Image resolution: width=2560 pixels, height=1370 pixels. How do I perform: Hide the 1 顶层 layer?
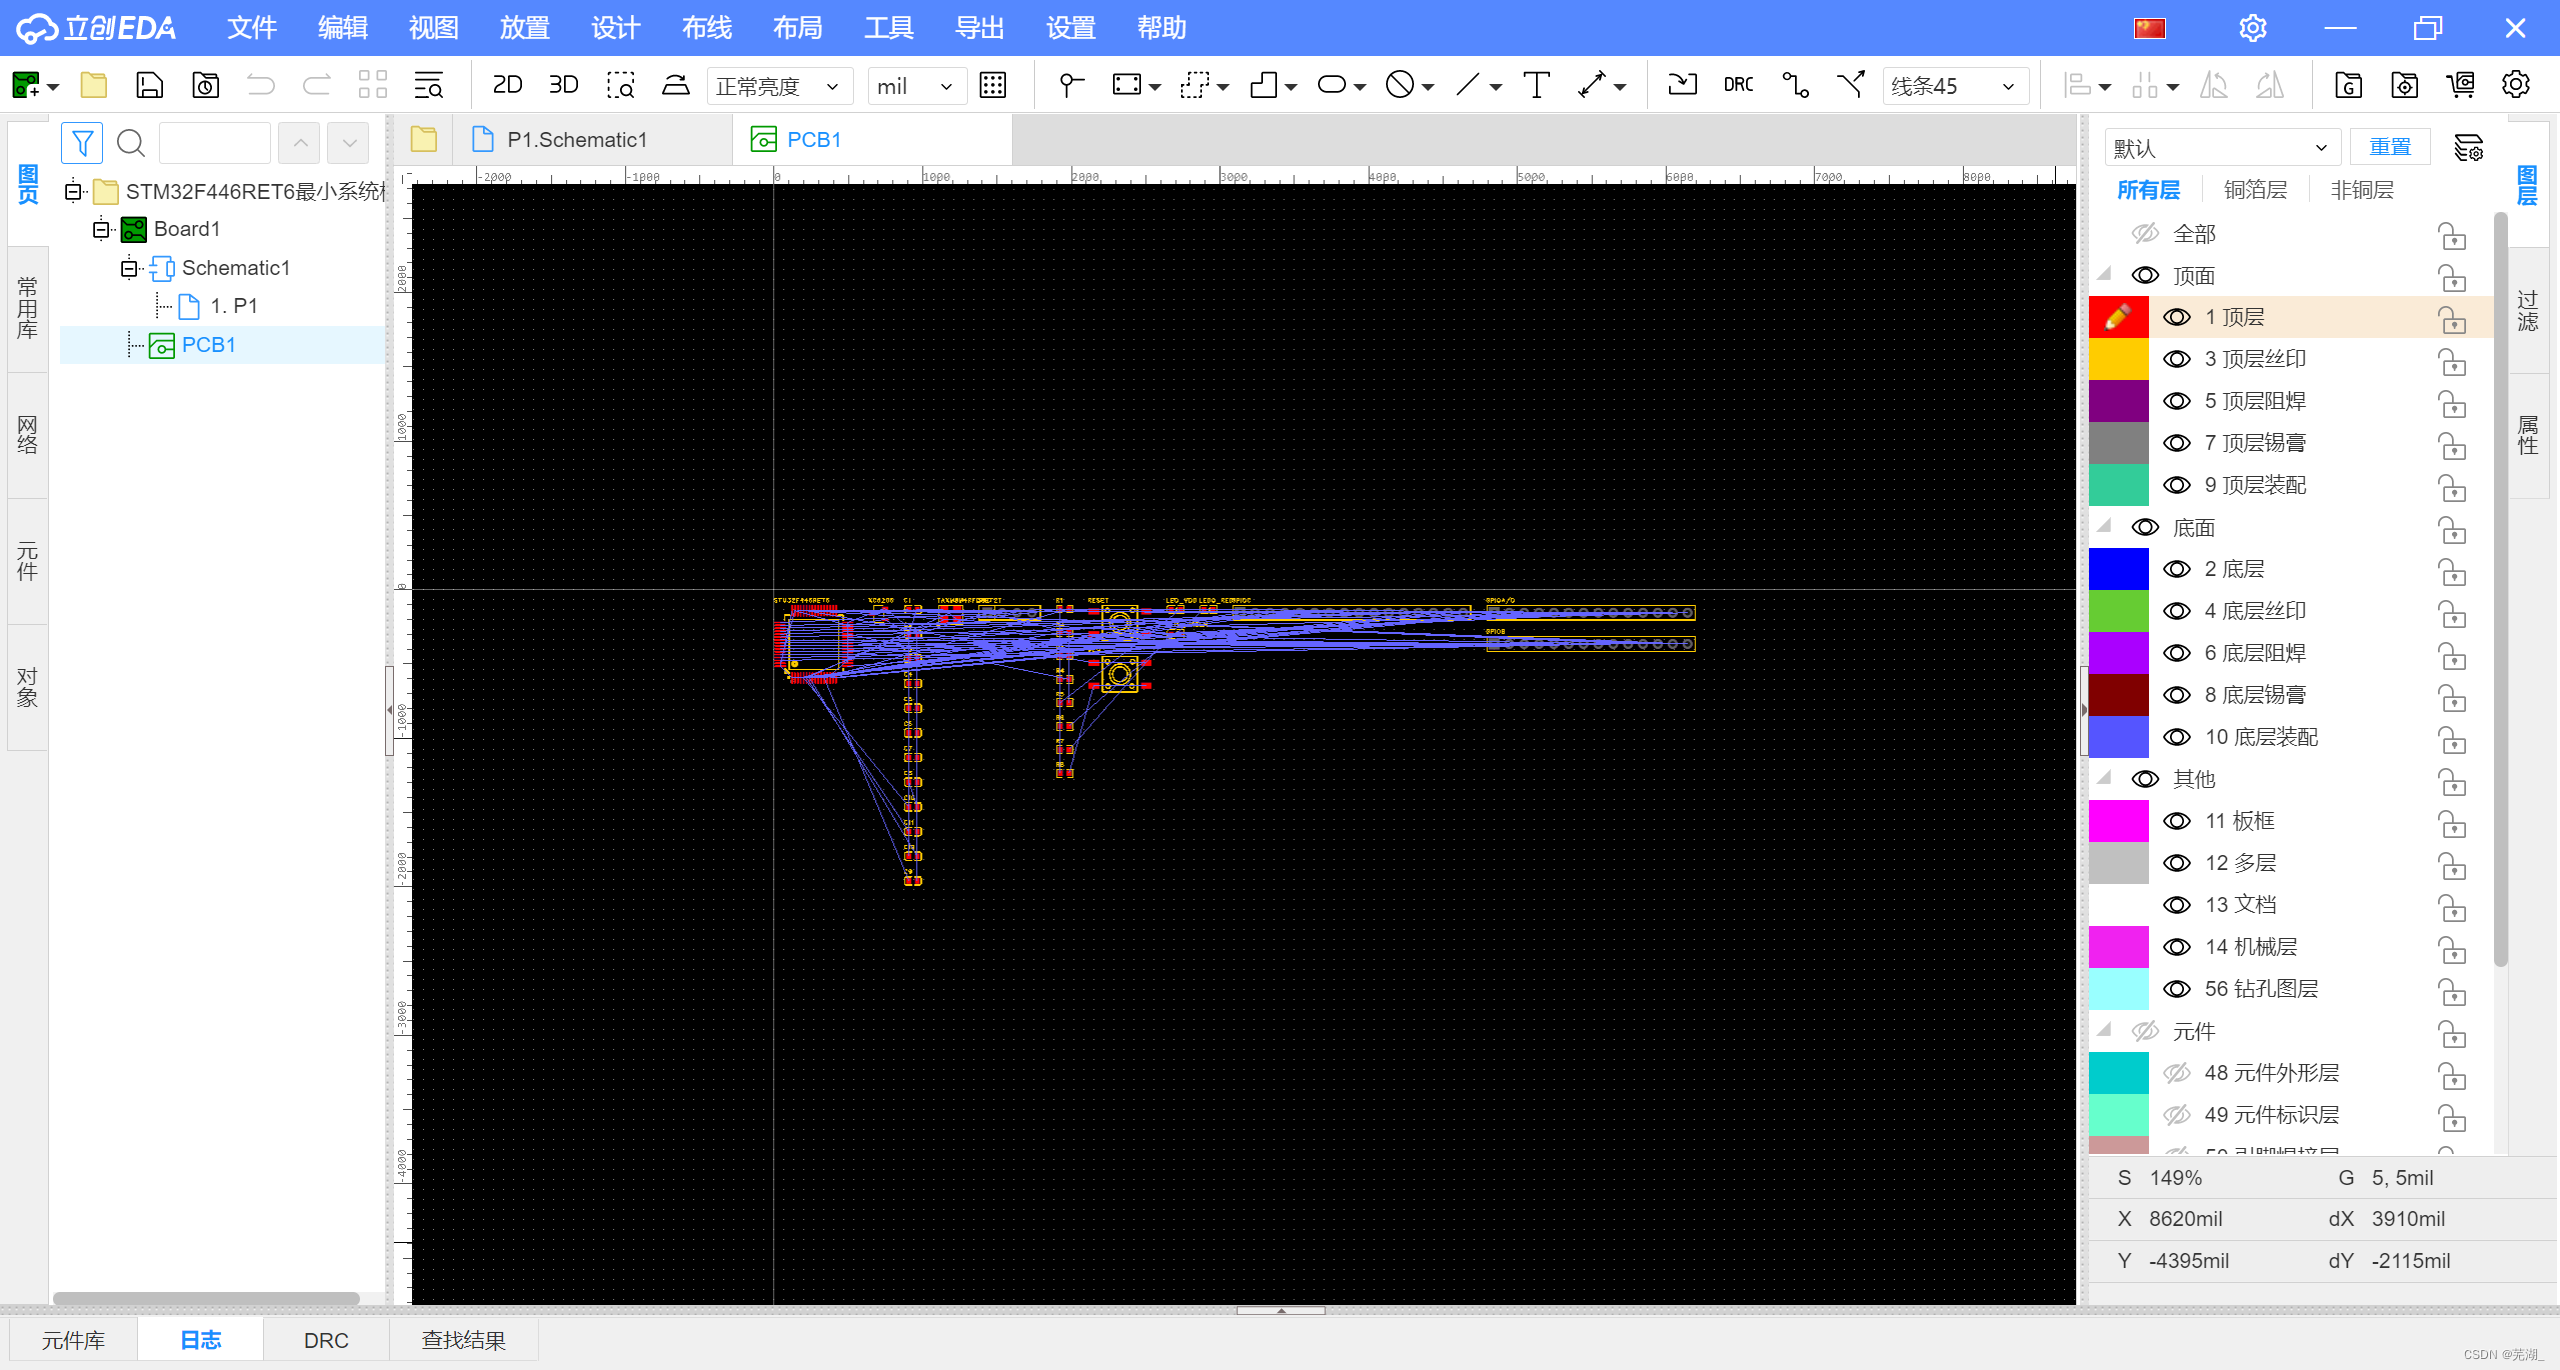pos(2177,318)
